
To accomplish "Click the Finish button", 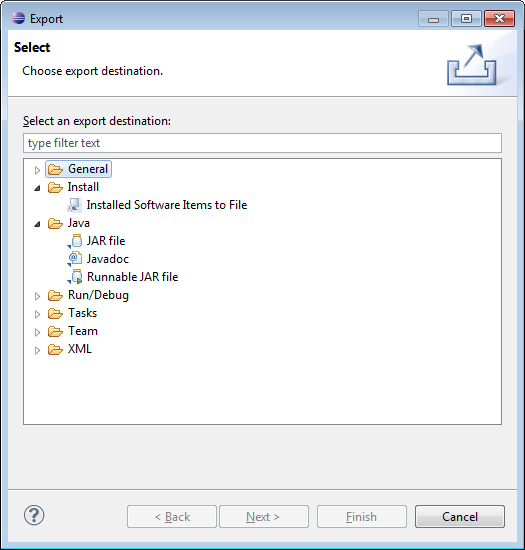I will click(362, 516).
